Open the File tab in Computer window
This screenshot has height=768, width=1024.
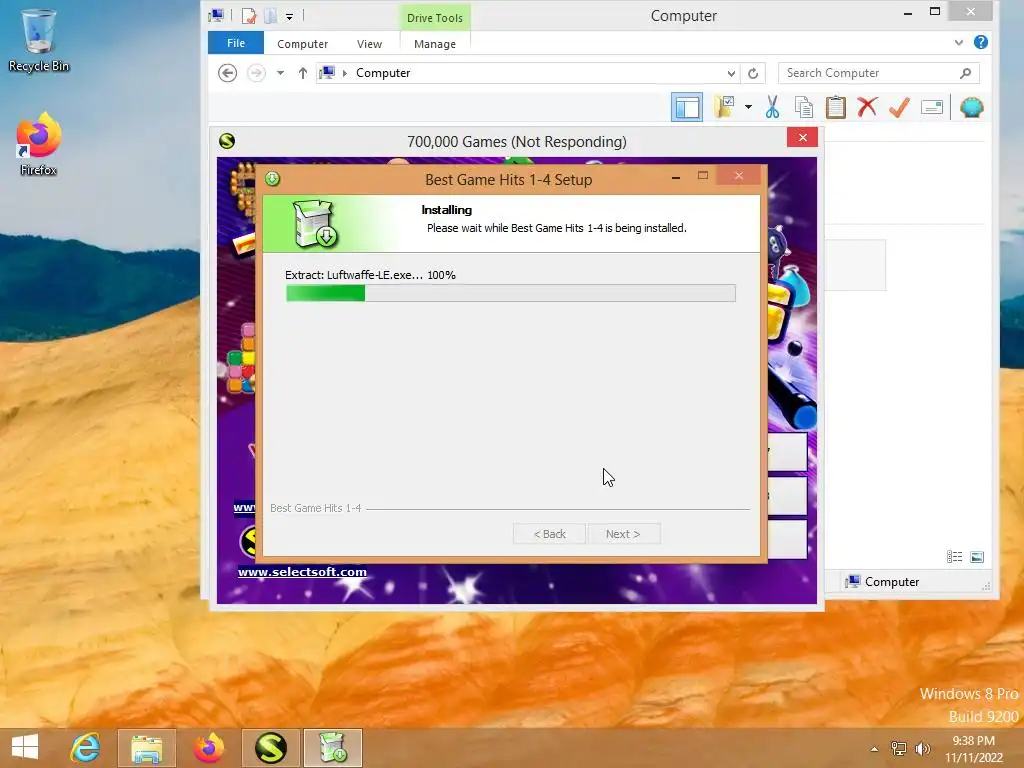point(236,43)
